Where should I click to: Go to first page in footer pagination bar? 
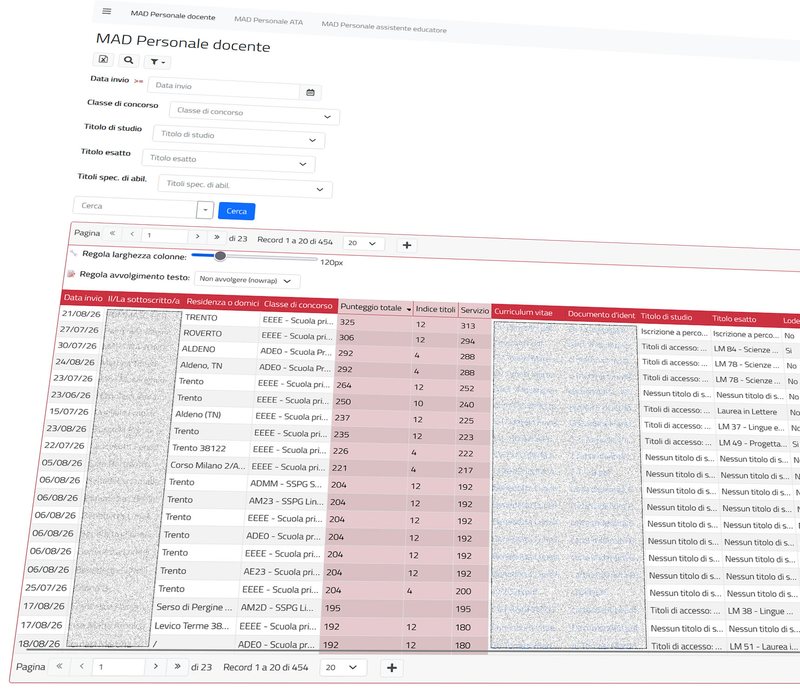click(x=59, y=666)
